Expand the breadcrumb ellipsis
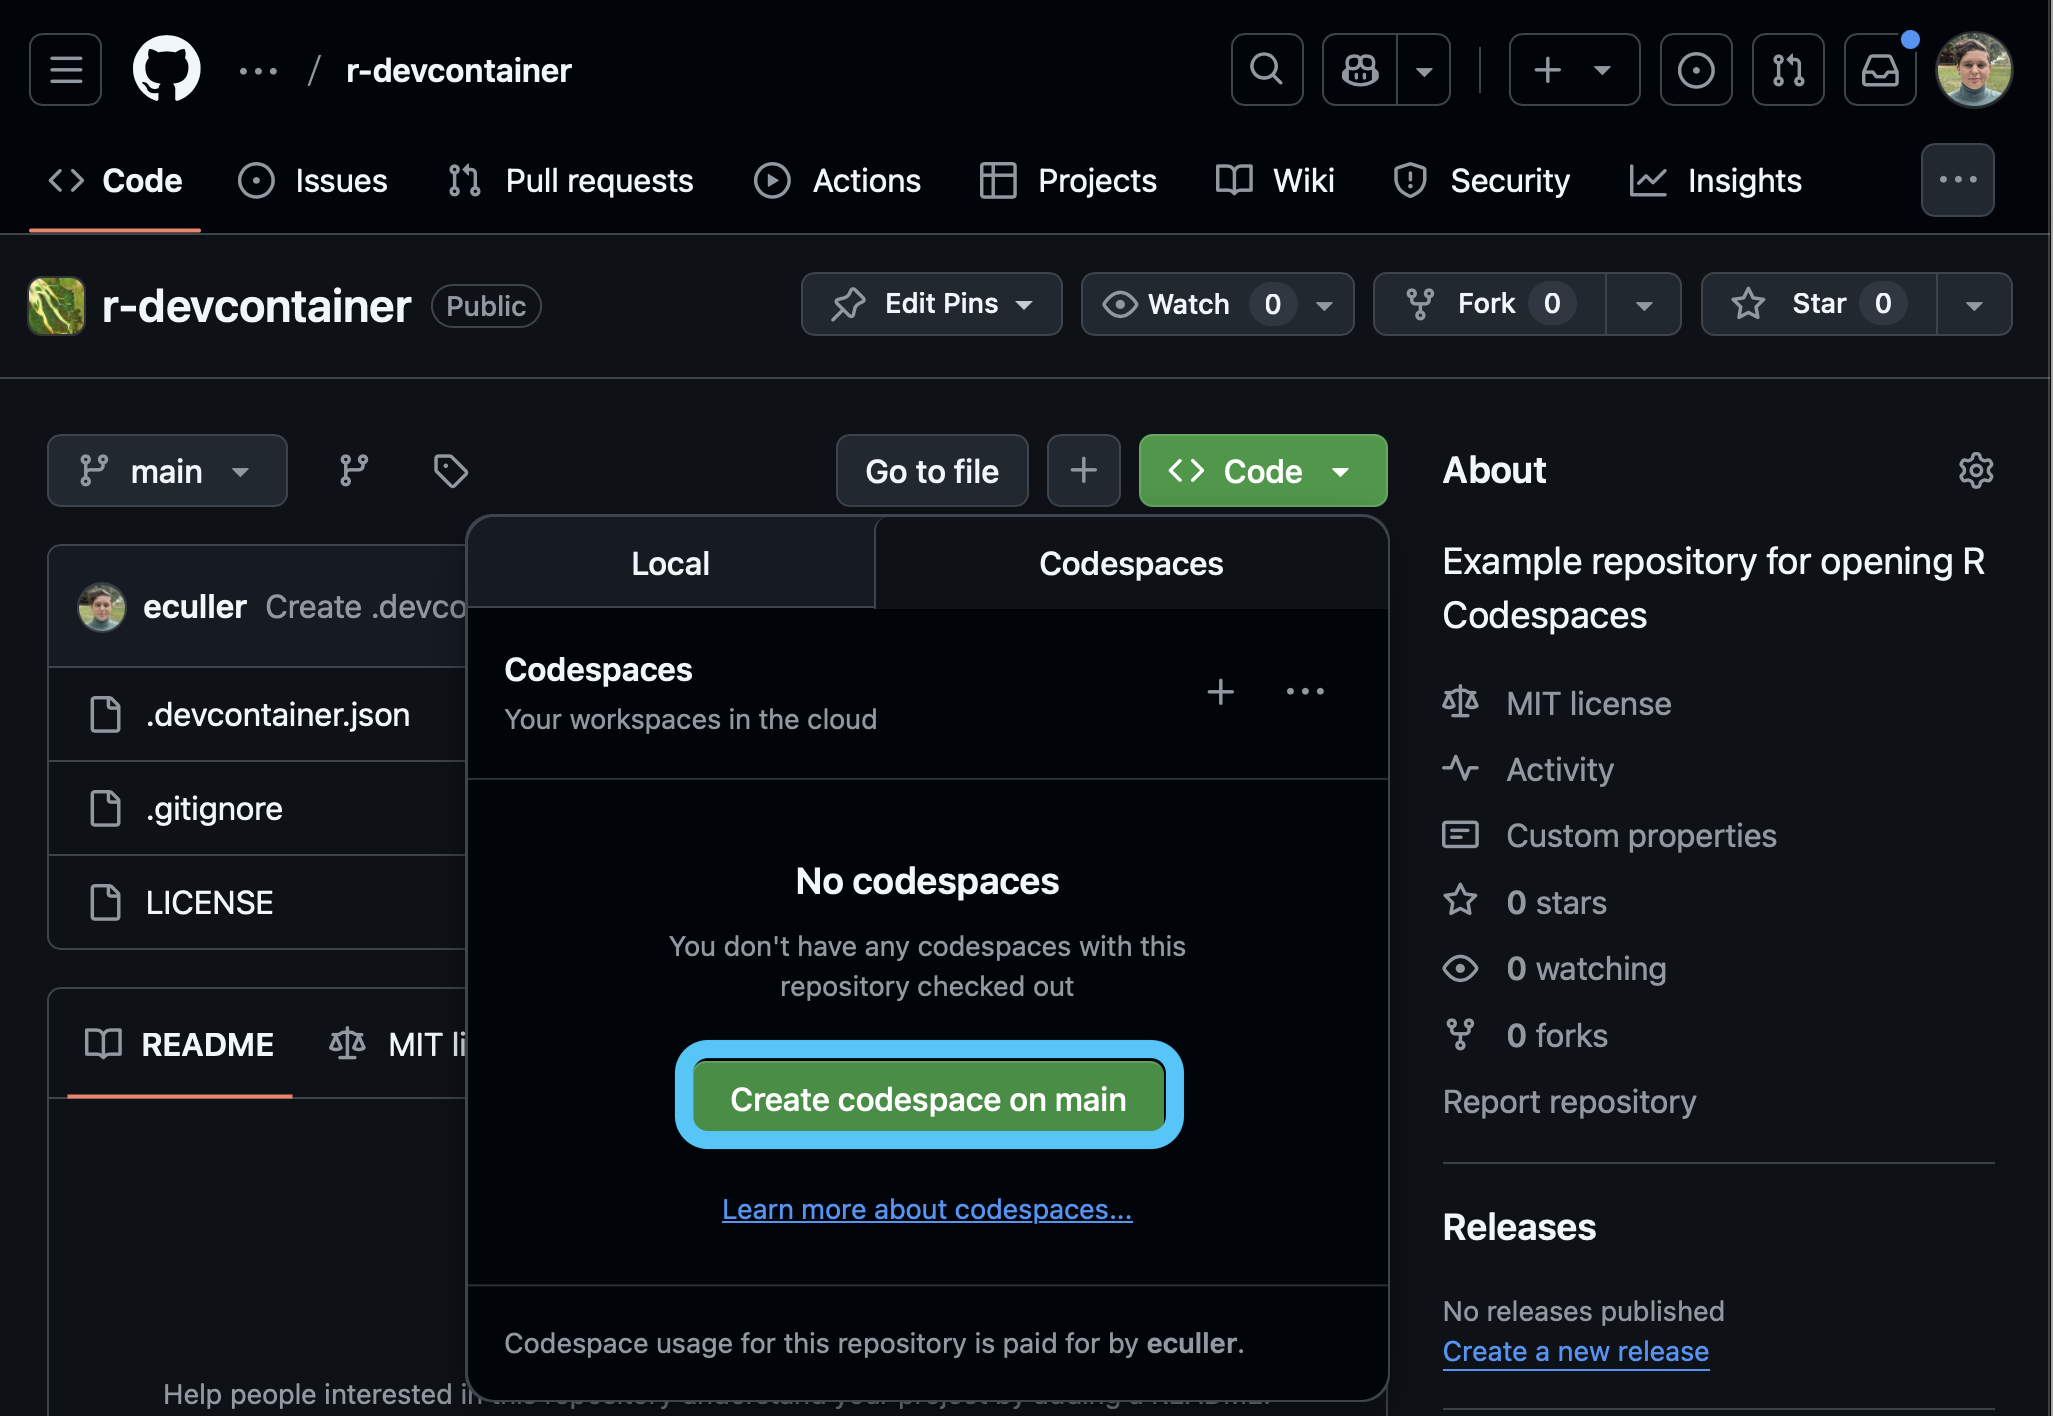 (258, 71)
